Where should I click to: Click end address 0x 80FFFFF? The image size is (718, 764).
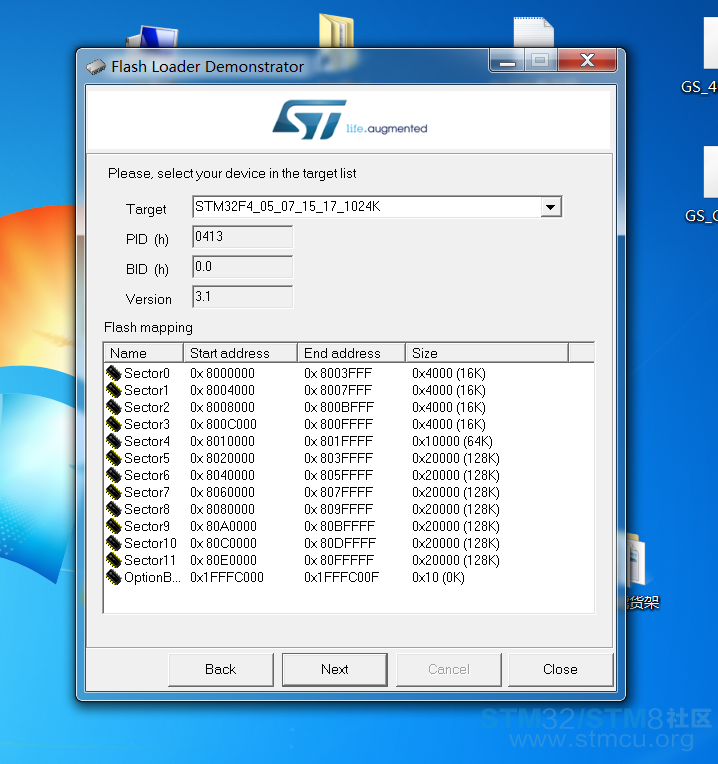pos(339,560)
